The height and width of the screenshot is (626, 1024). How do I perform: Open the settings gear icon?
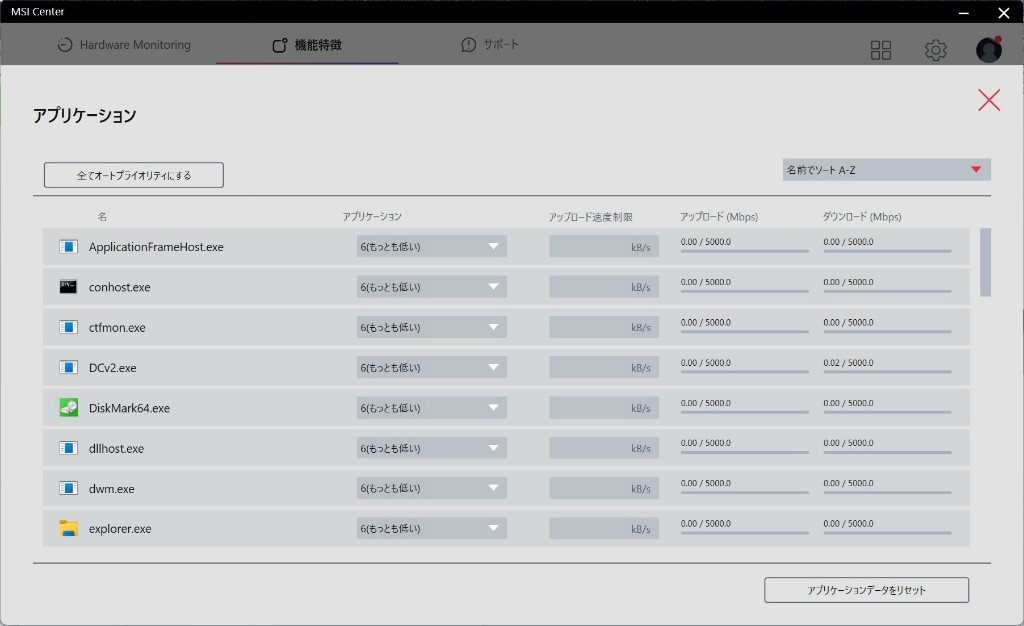coord(935,50)
